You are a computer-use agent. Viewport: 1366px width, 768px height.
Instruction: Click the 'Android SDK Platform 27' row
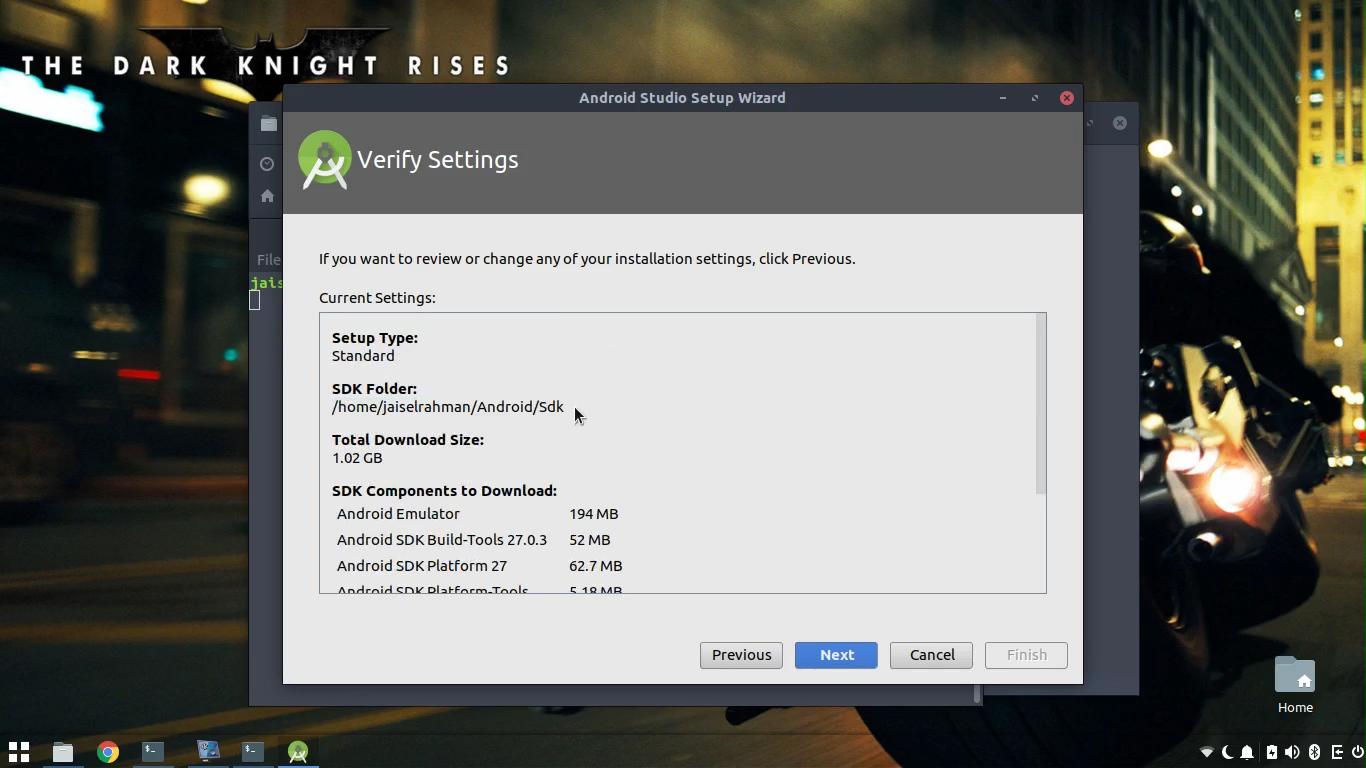(x=422, y=566)
